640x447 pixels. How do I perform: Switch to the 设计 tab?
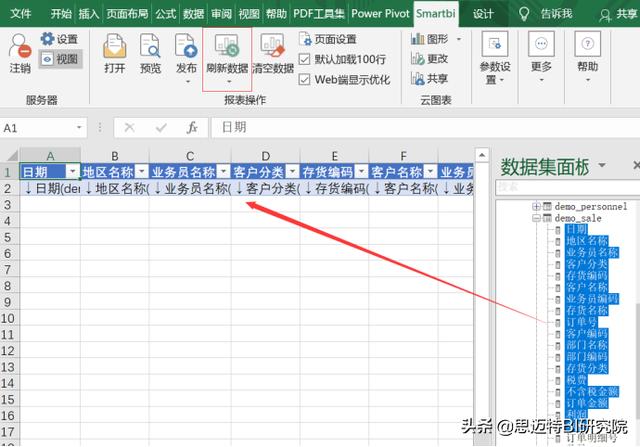(483, 13)
